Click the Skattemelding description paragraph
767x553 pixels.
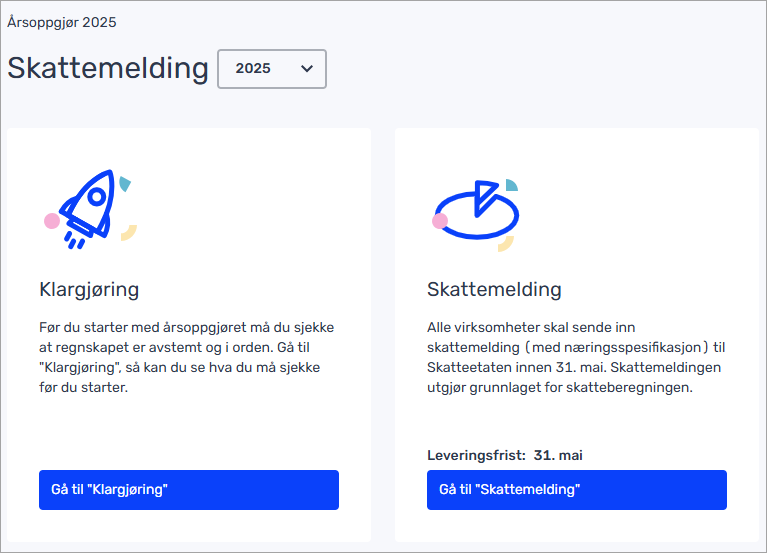pyautogui.click(x=575, y=357)
